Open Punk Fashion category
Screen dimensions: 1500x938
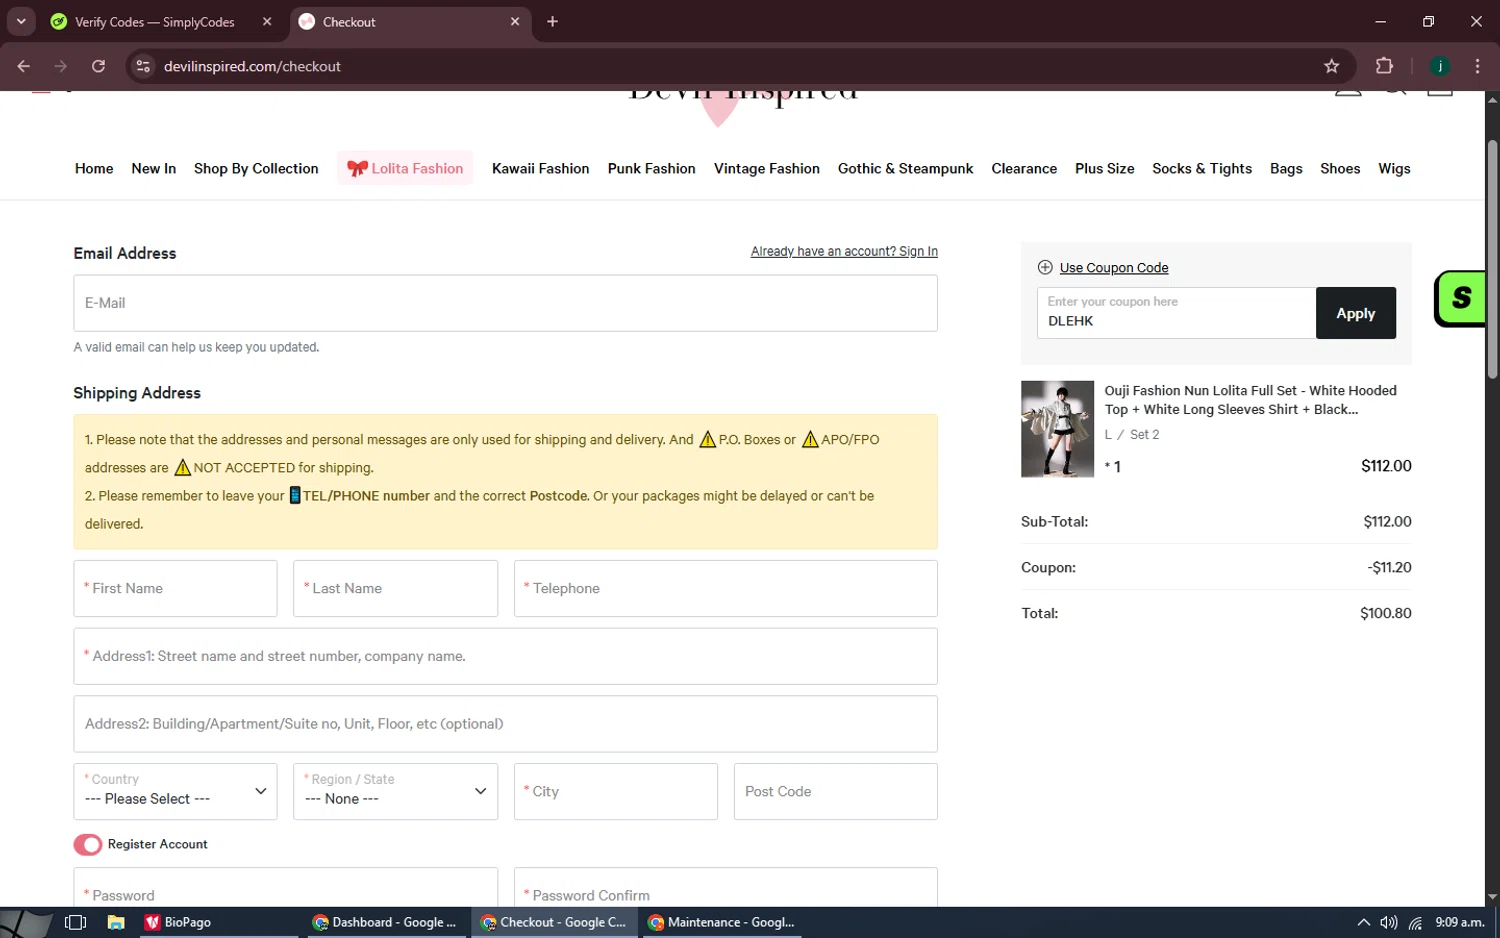pyautogui.click(x=651, y=168)
